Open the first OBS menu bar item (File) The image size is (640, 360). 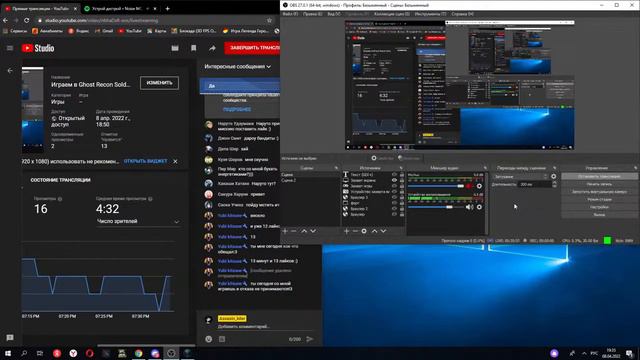290,14
